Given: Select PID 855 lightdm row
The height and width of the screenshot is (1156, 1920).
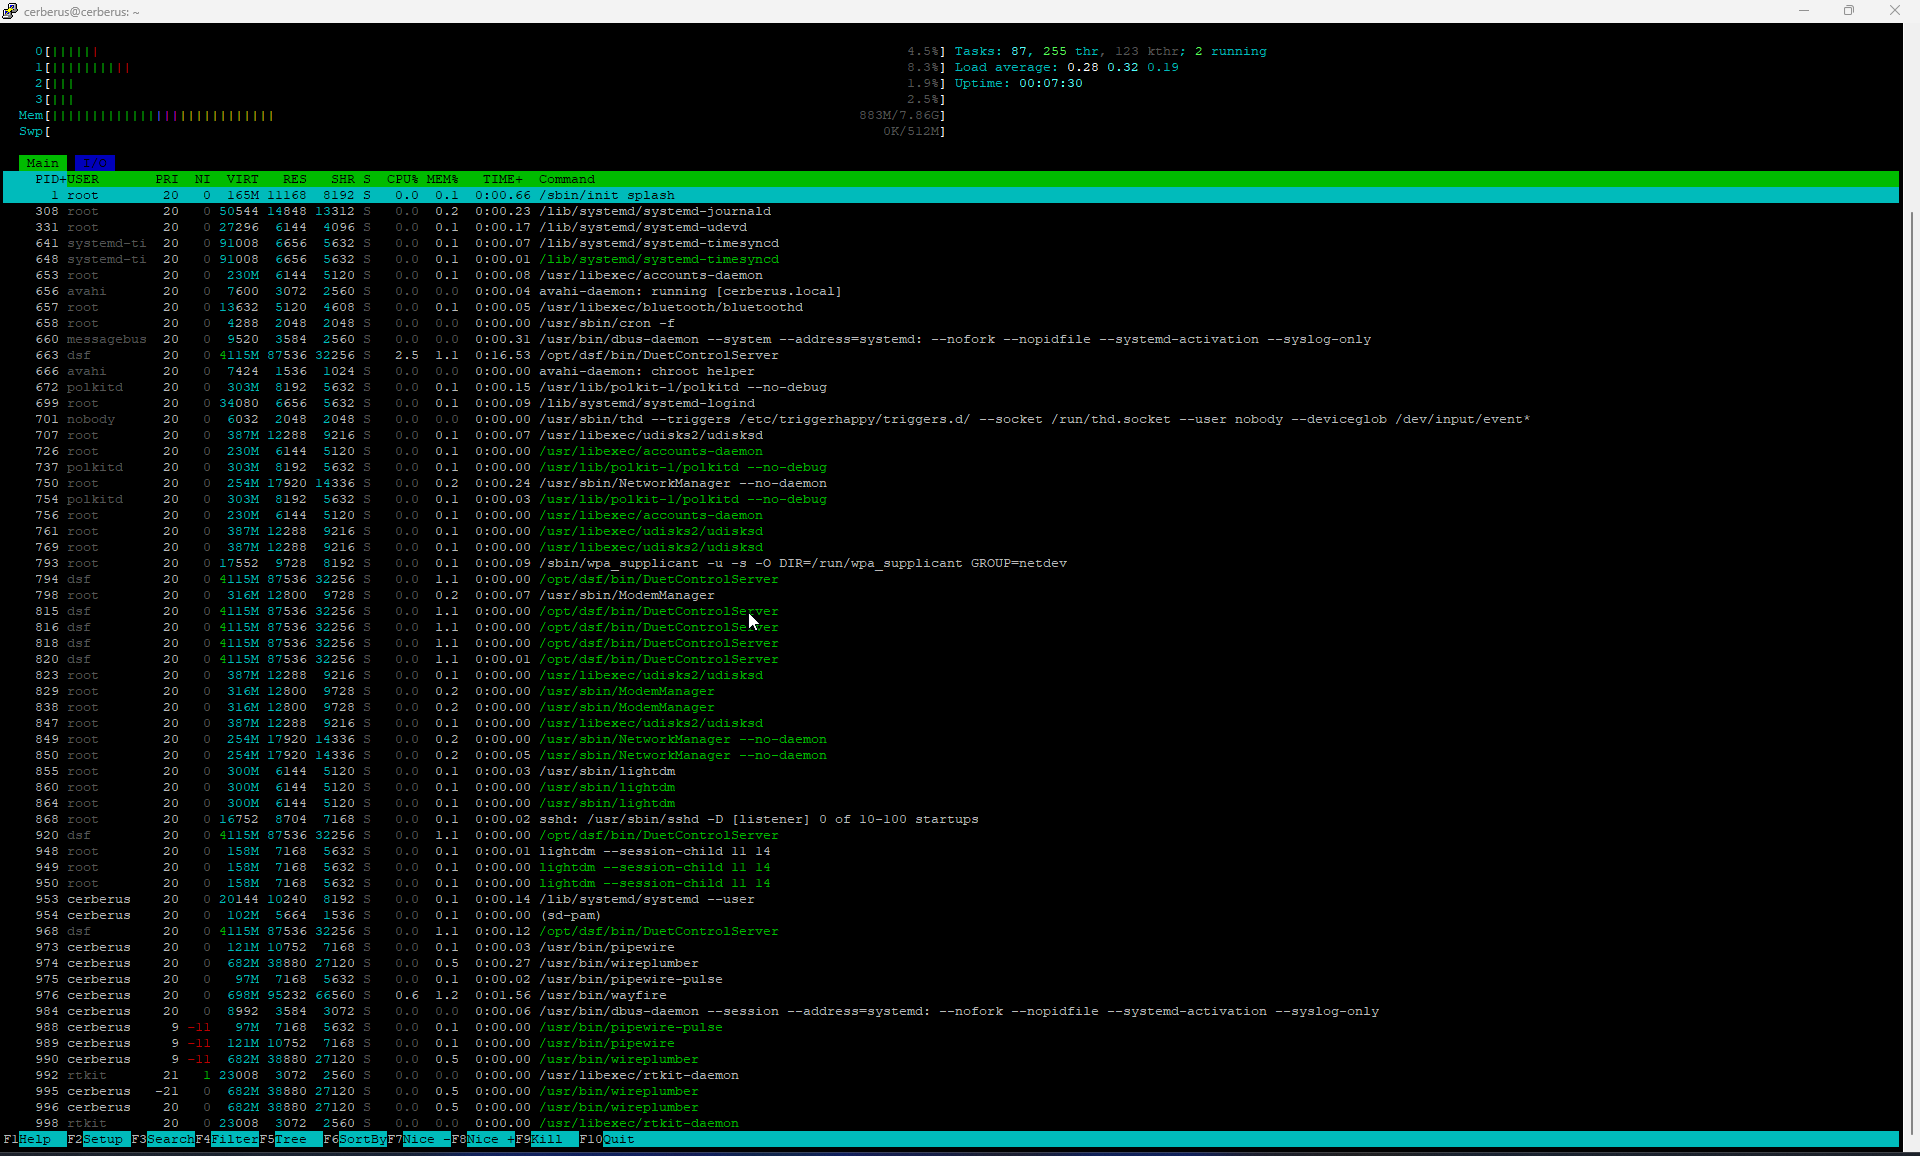Looking at the screenshot, I should coord(951,771).
